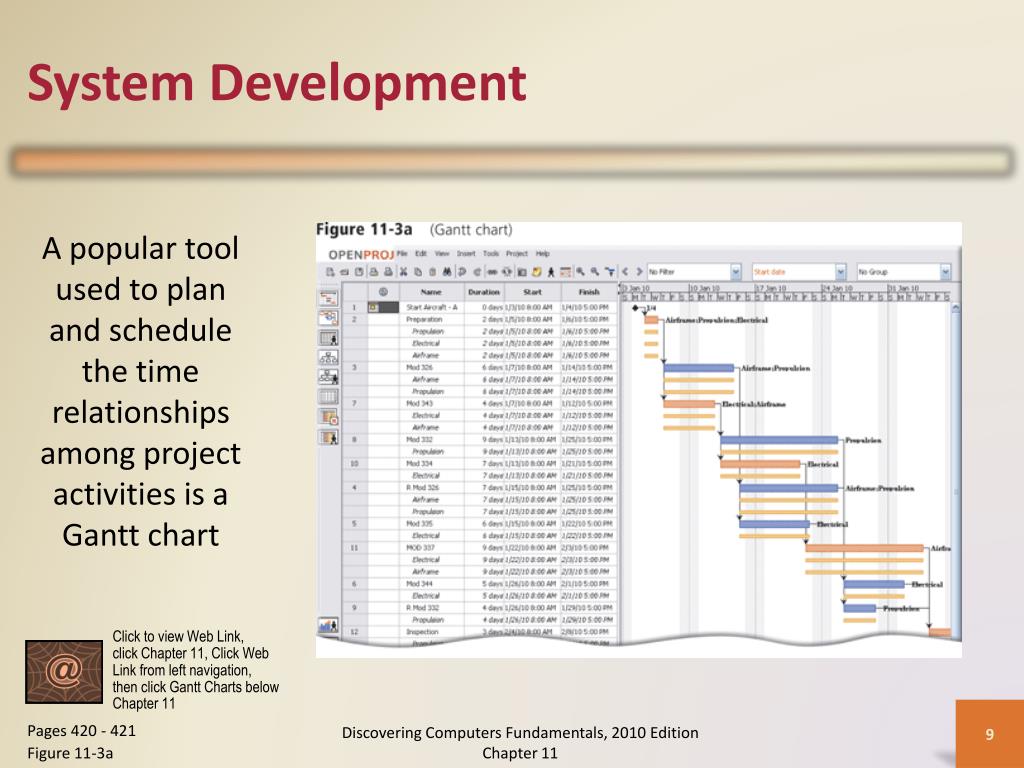Click the Assign Resources person icon
This screenshot has height=768, width=1024.
[551, 272]
